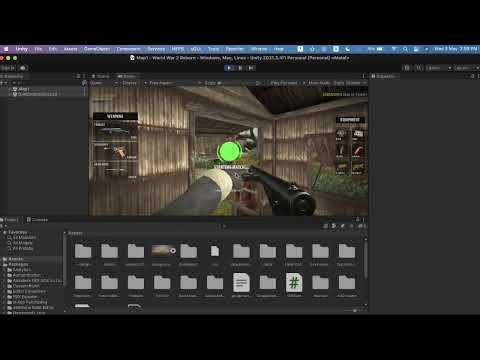Open the GameObject menu
The width and height of the screenshot is (480, 360).
click(x=97, y=49)
